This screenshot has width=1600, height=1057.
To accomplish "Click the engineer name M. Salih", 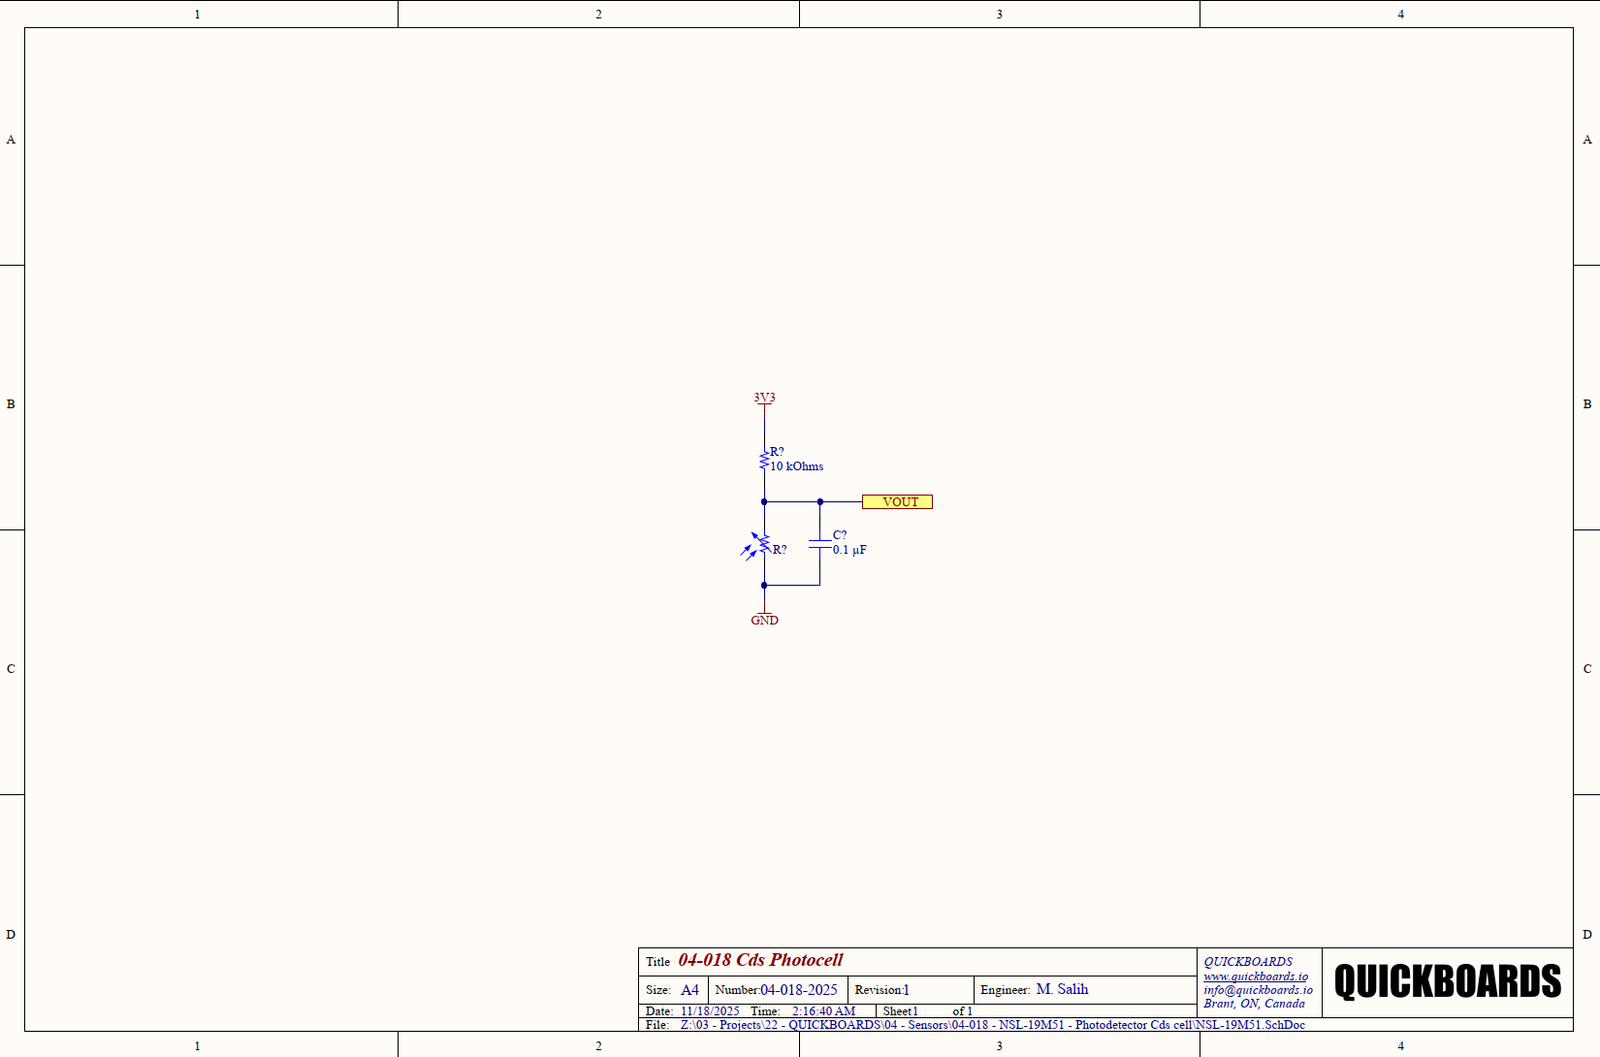I will (1061, 989).
